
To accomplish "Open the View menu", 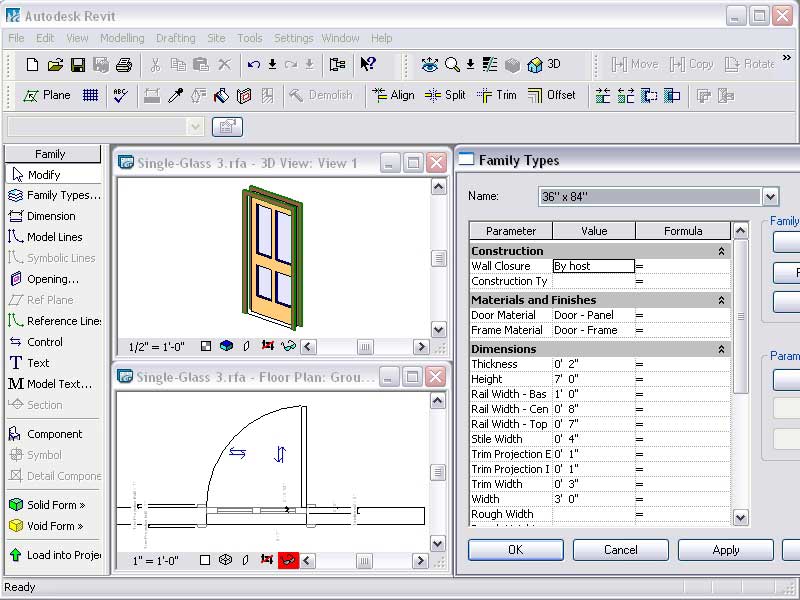I will coord(77,38).
